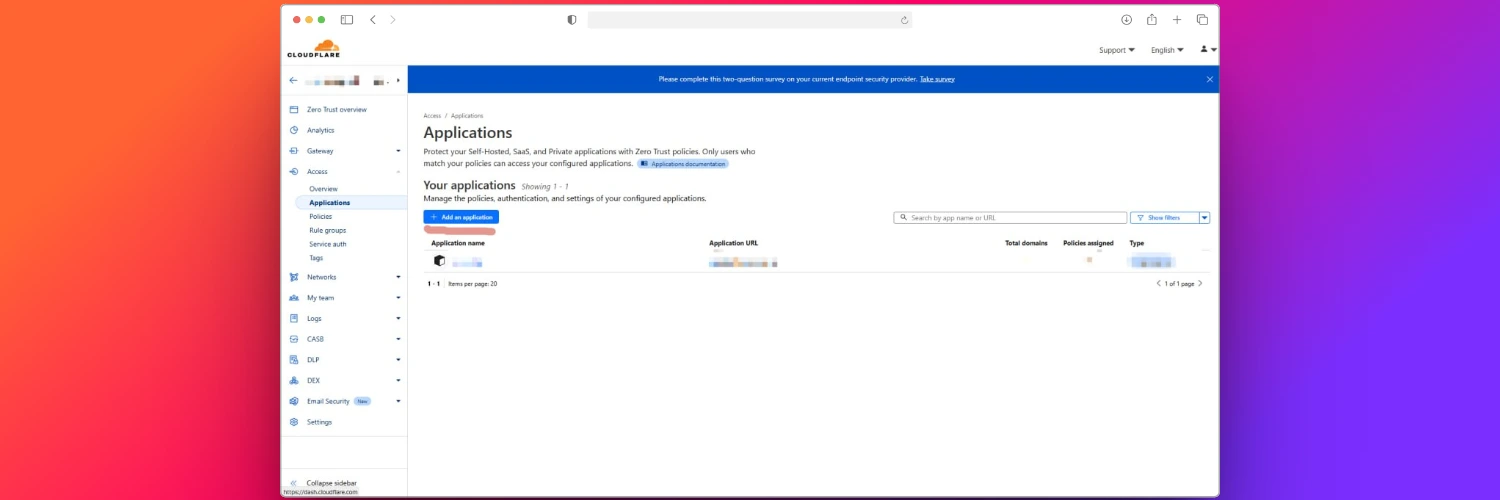The width and height of the screenshot is (1500, 500).
Task: Open Analytics from the sidebar
Action: [320, 130]
